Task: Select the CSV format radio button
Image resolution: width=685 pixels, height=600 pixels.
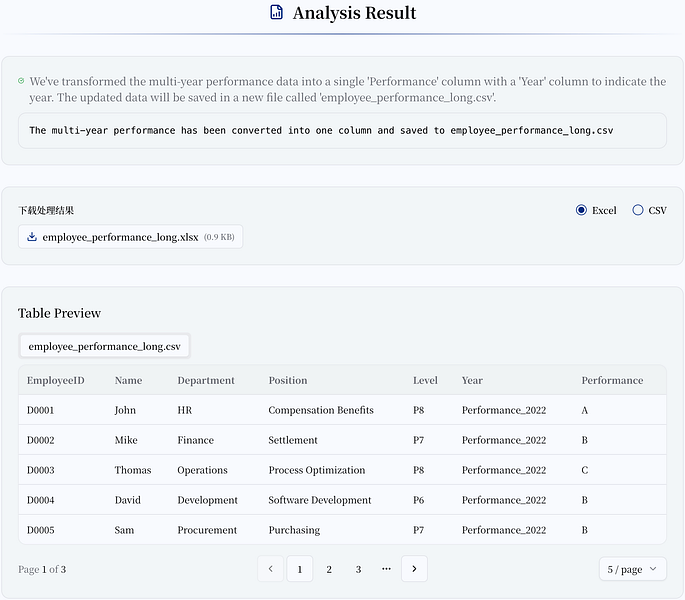Action: (x=638, y=210)
